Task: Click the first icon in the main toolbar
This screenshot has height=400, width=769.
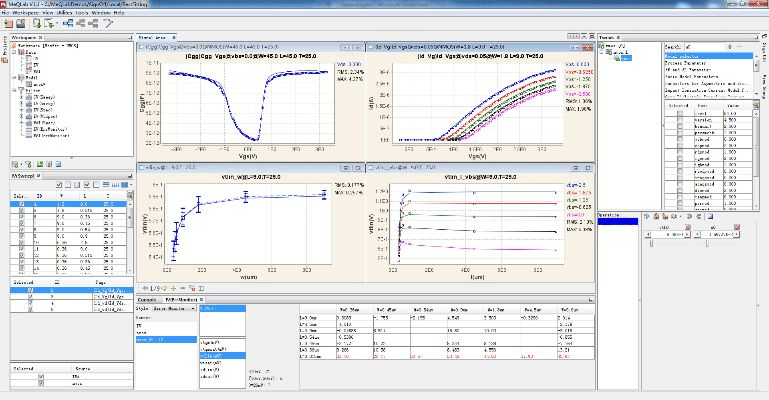Action: [8, 23]
